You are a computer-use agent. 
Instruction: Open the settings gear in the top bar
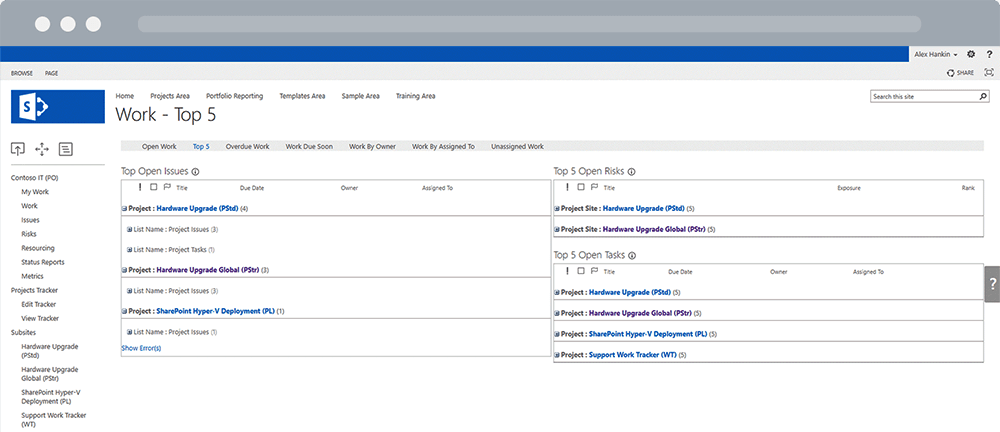click(971, 54)
